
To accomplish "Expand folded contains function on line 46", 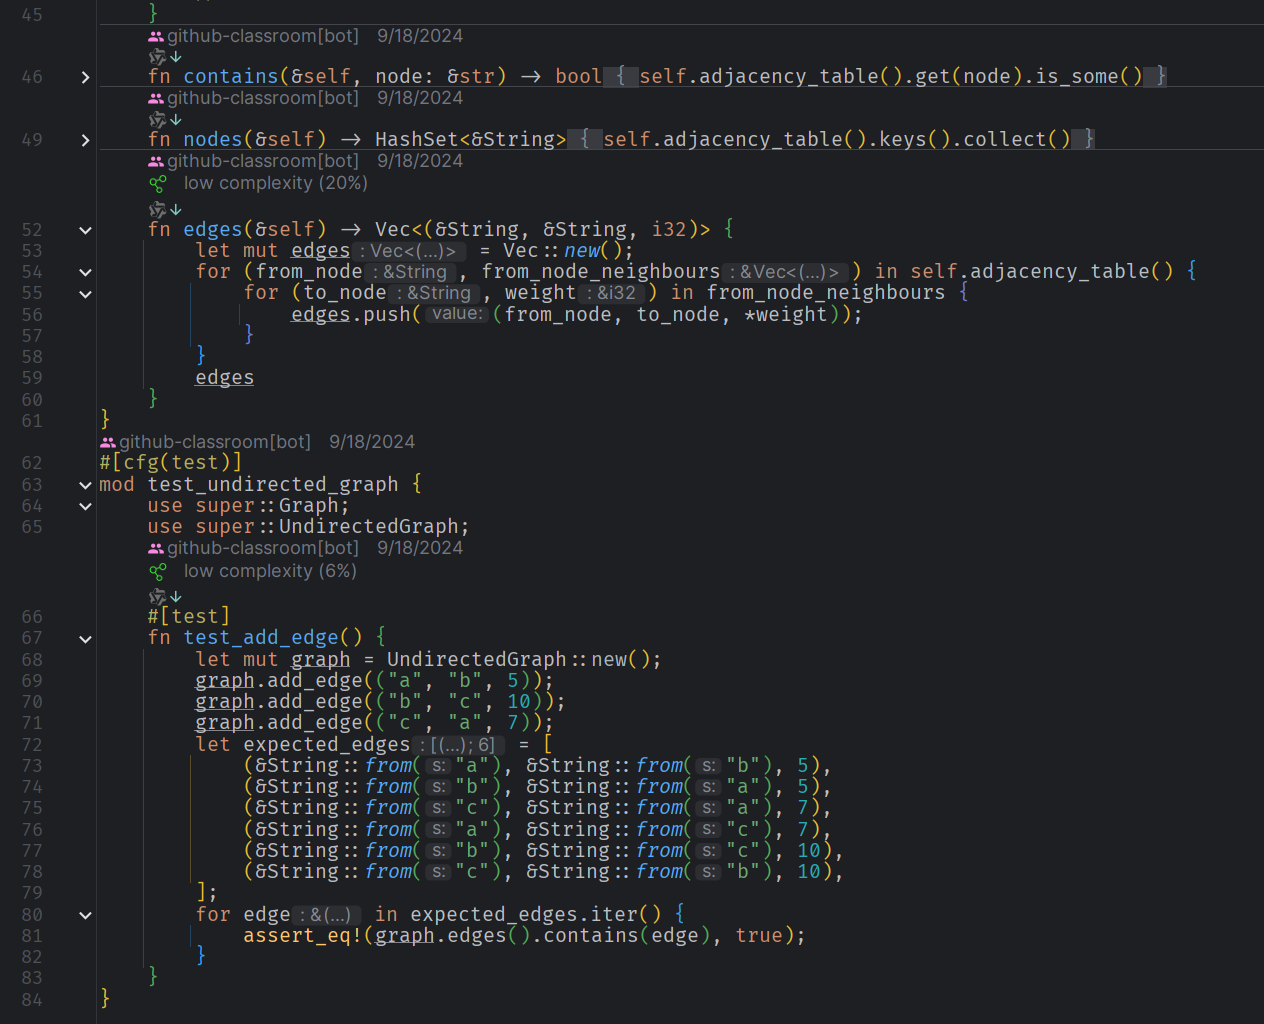I will click(x=85, y=77).
